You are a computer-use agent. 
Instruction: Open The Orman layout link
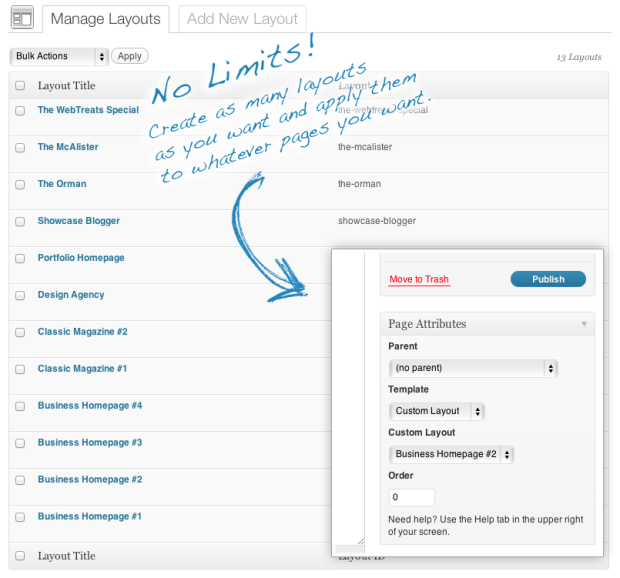coord(62,184)
